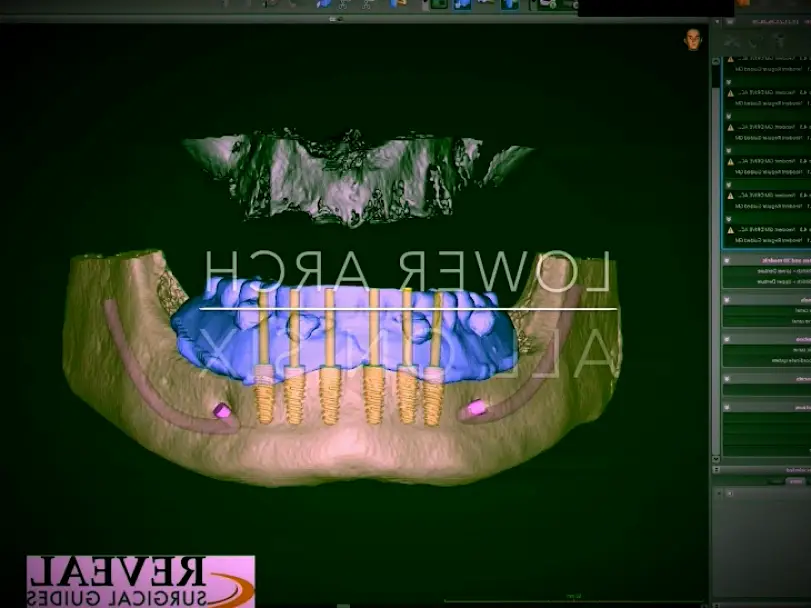Expand the chevron above the third implant entry
This screenshot has height=608, width=811.
[x=729, y=116]
